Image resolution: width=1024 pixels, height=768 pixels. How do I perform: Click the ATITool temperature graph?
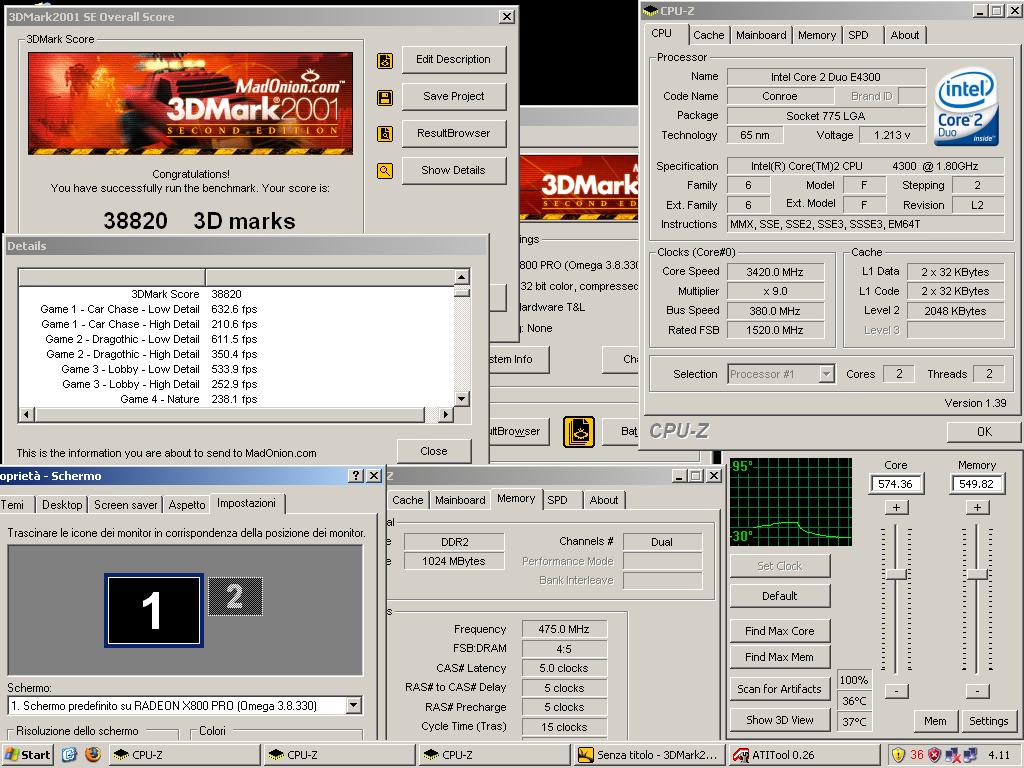coord(791,502)
